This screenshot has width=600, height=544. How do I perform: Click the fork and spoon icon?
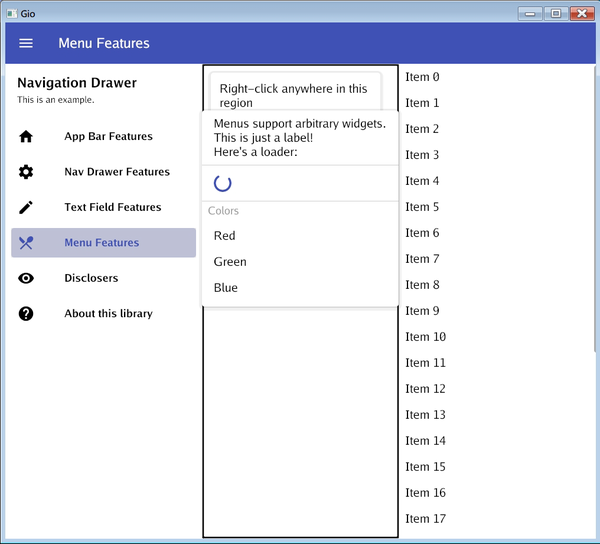coord(26,243)
